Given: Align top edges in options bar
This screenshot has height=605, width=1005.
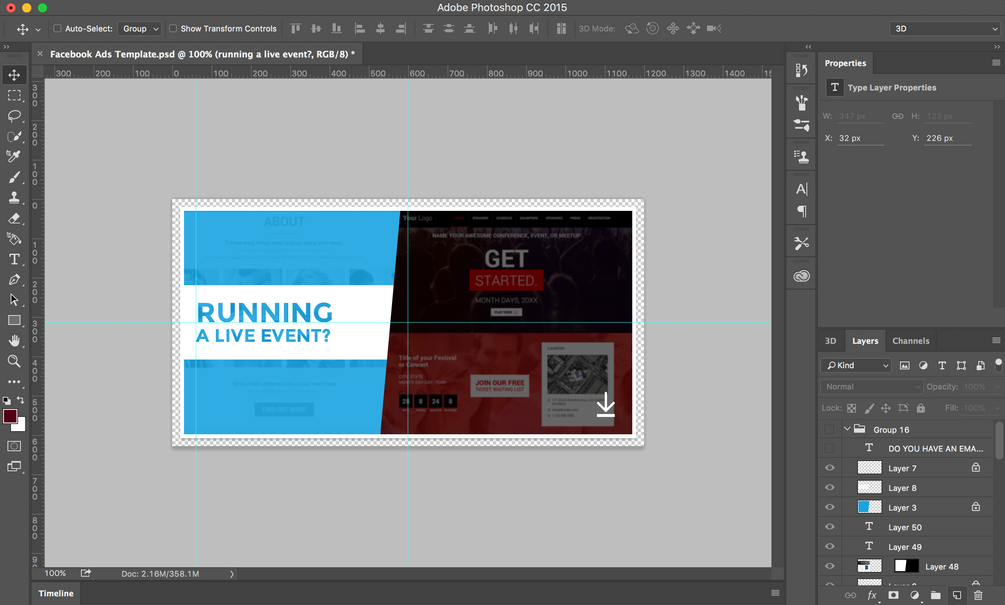Looking at the screenshot, I should (295, 29).
